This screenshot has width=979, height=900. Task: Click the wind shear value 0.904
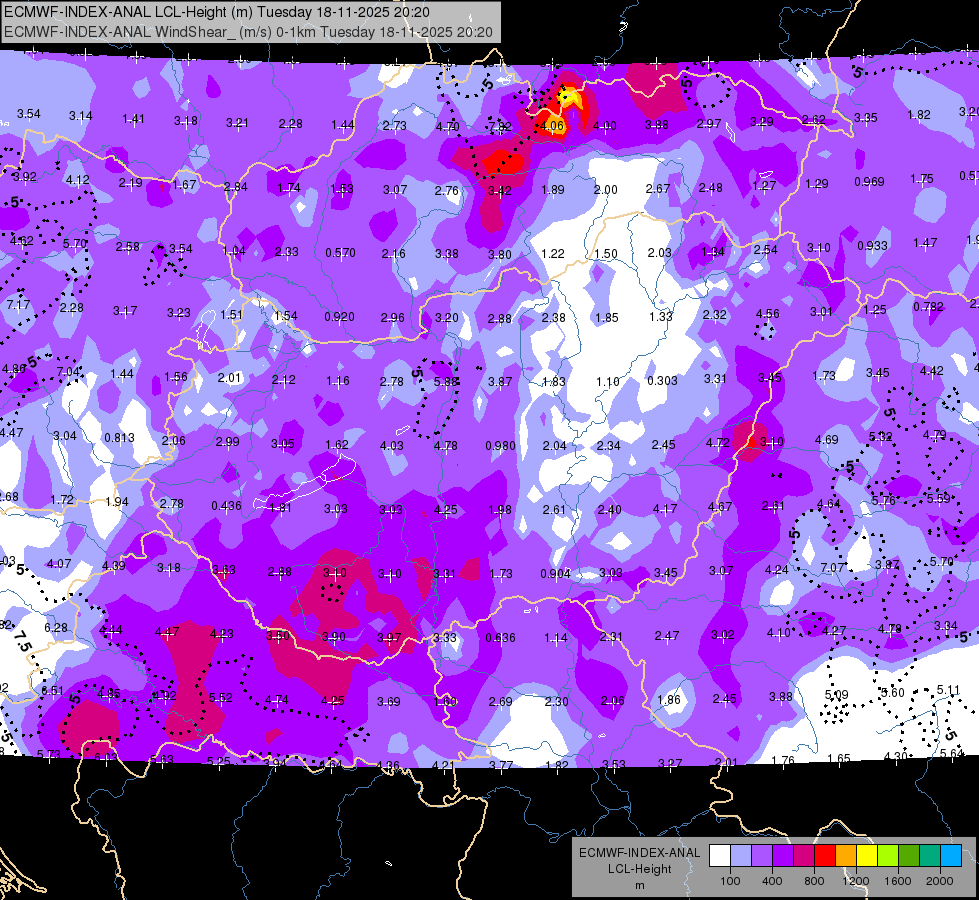coord(555,573)
